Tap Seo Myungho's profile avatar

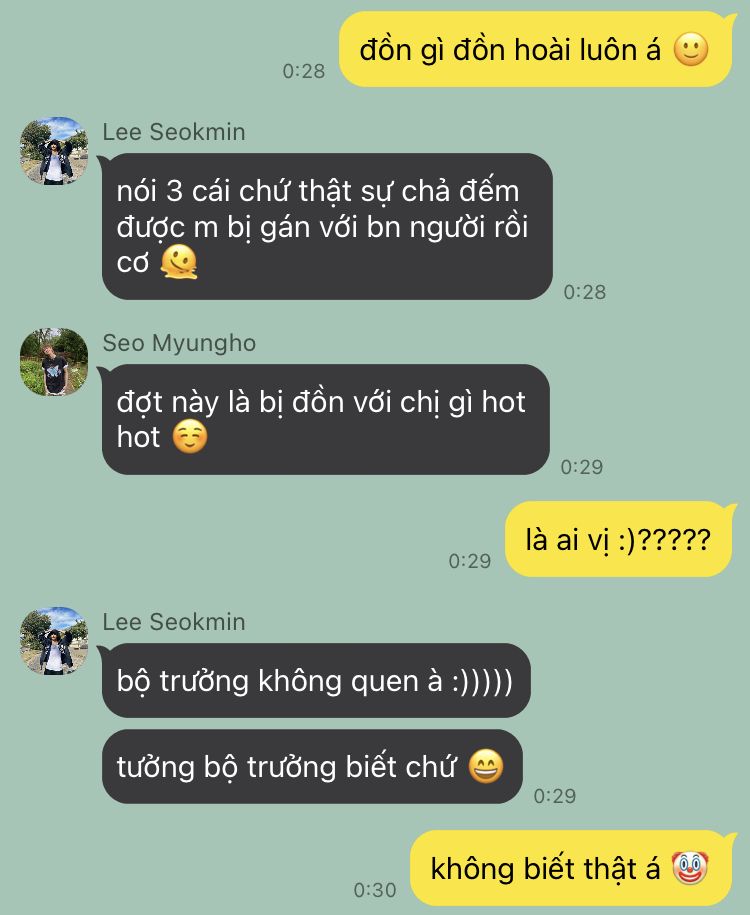pos(54,362)
